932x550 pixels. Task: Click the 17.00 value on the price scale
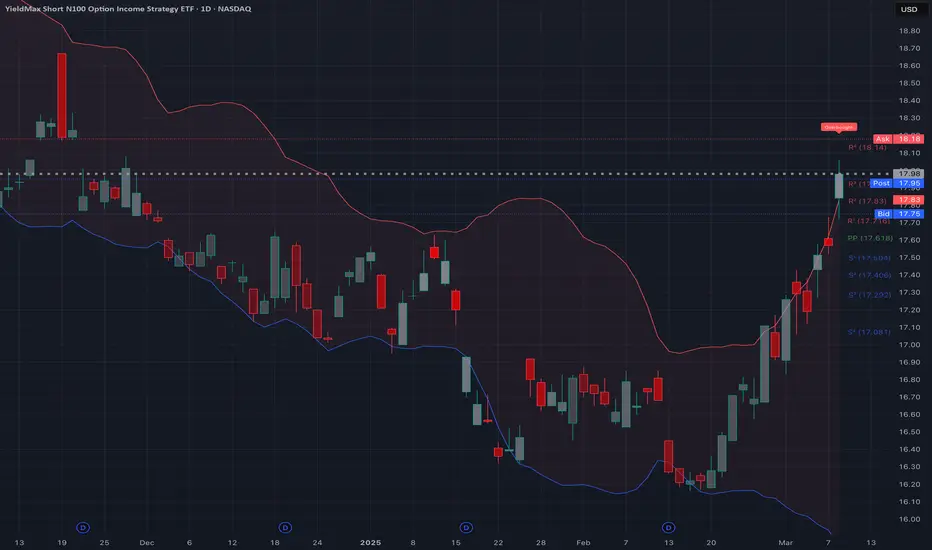(909, 344)
